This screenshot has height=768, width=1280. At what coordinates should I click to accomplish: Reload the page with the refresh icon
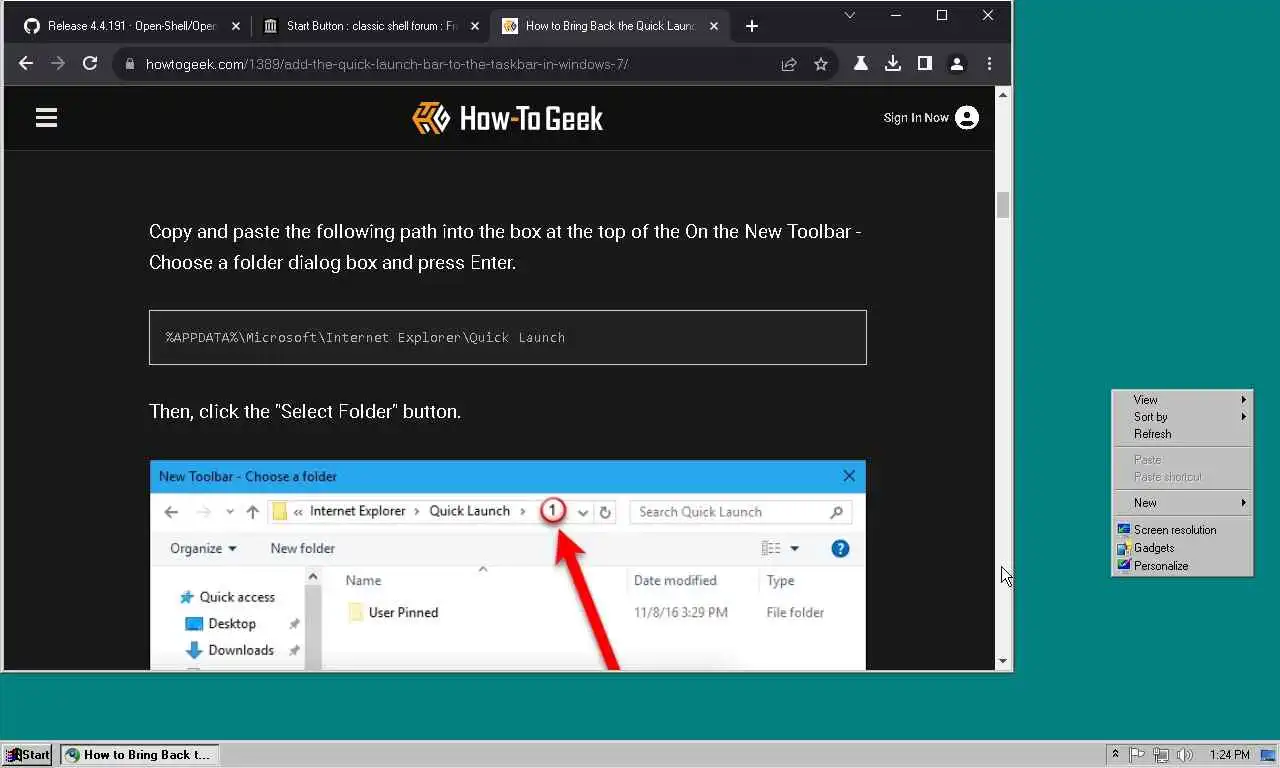click(x=90, y=63)
